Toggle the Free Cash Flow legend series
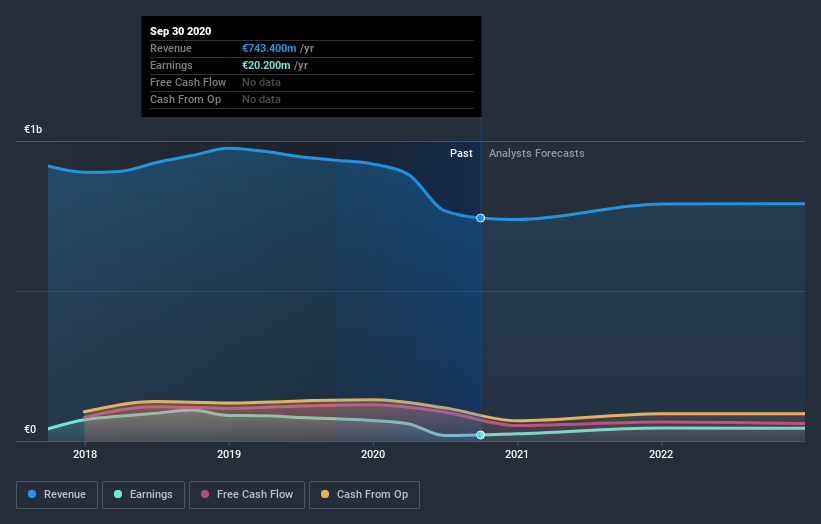This screenshot has height=524, width=821. (247, 495)
